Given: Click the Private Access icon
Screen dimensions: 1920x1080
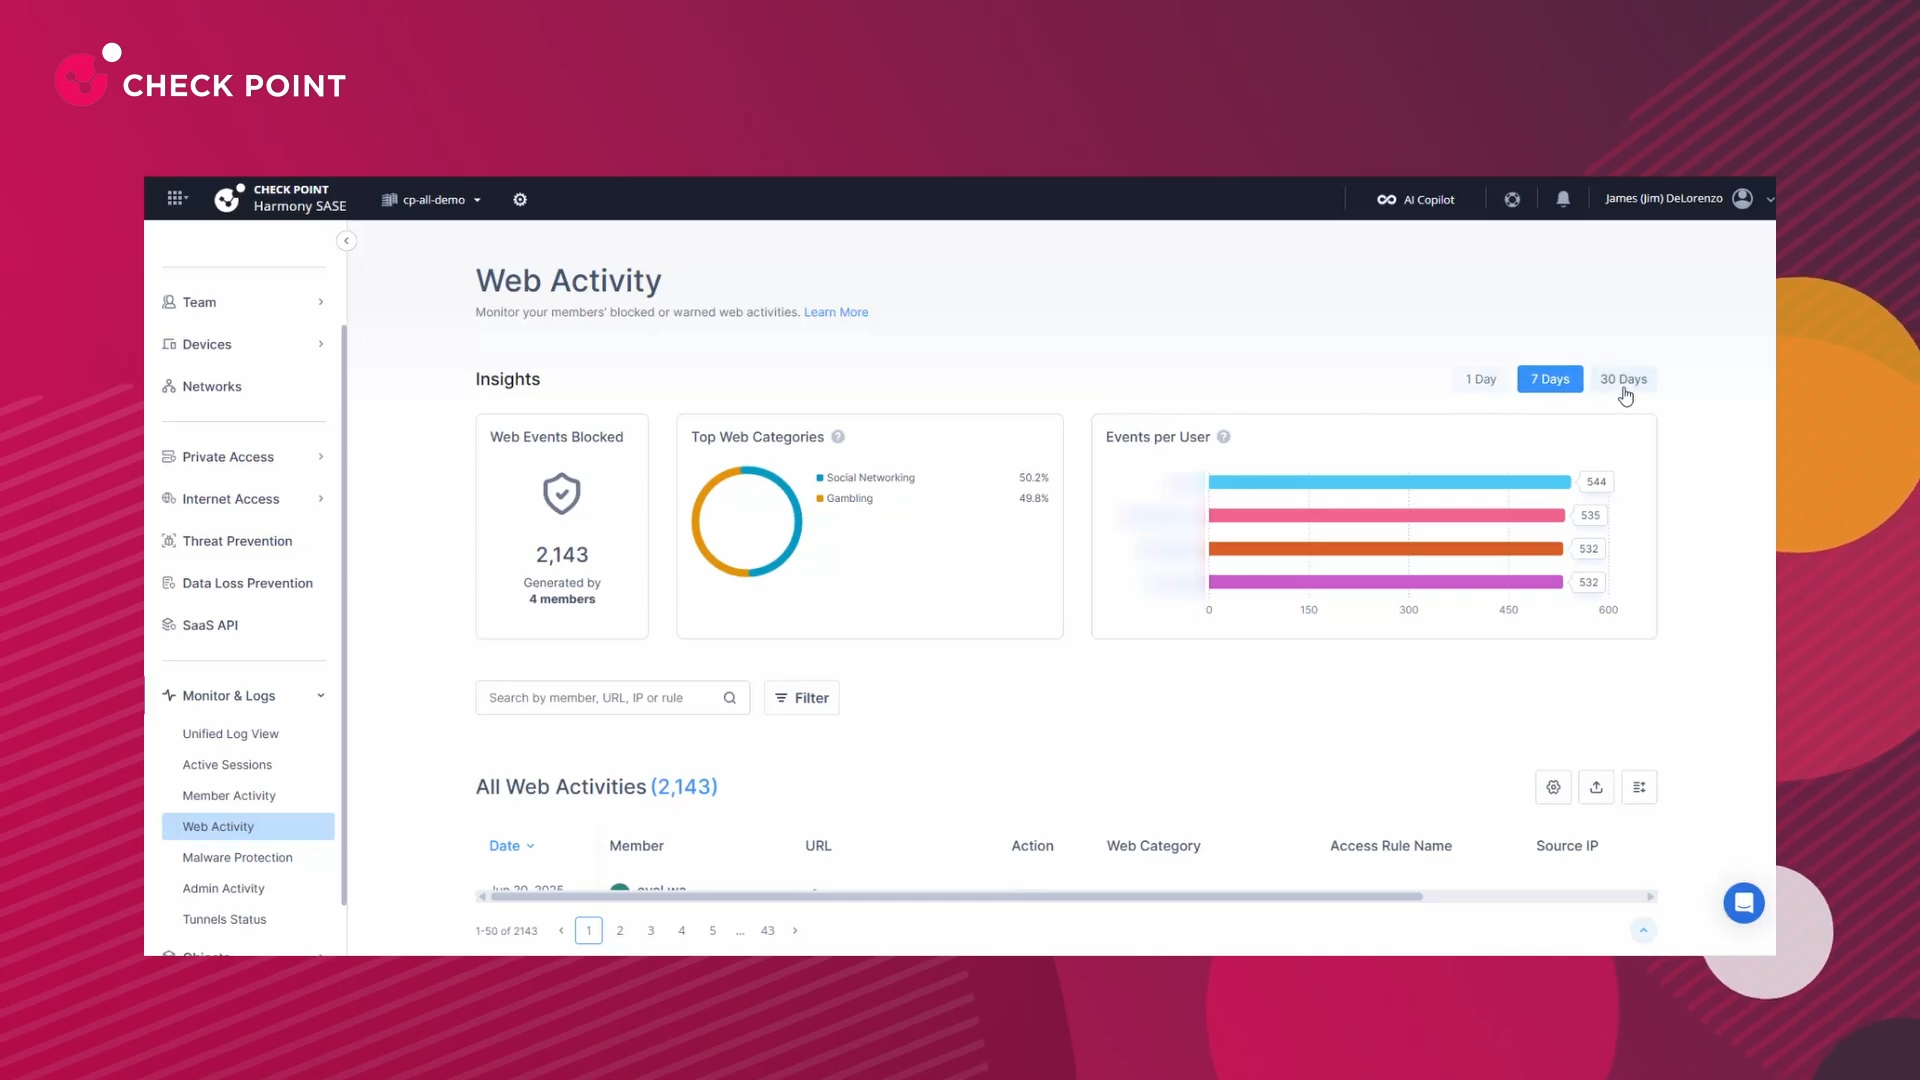Looking at the screenshot, I should point(169,456).
